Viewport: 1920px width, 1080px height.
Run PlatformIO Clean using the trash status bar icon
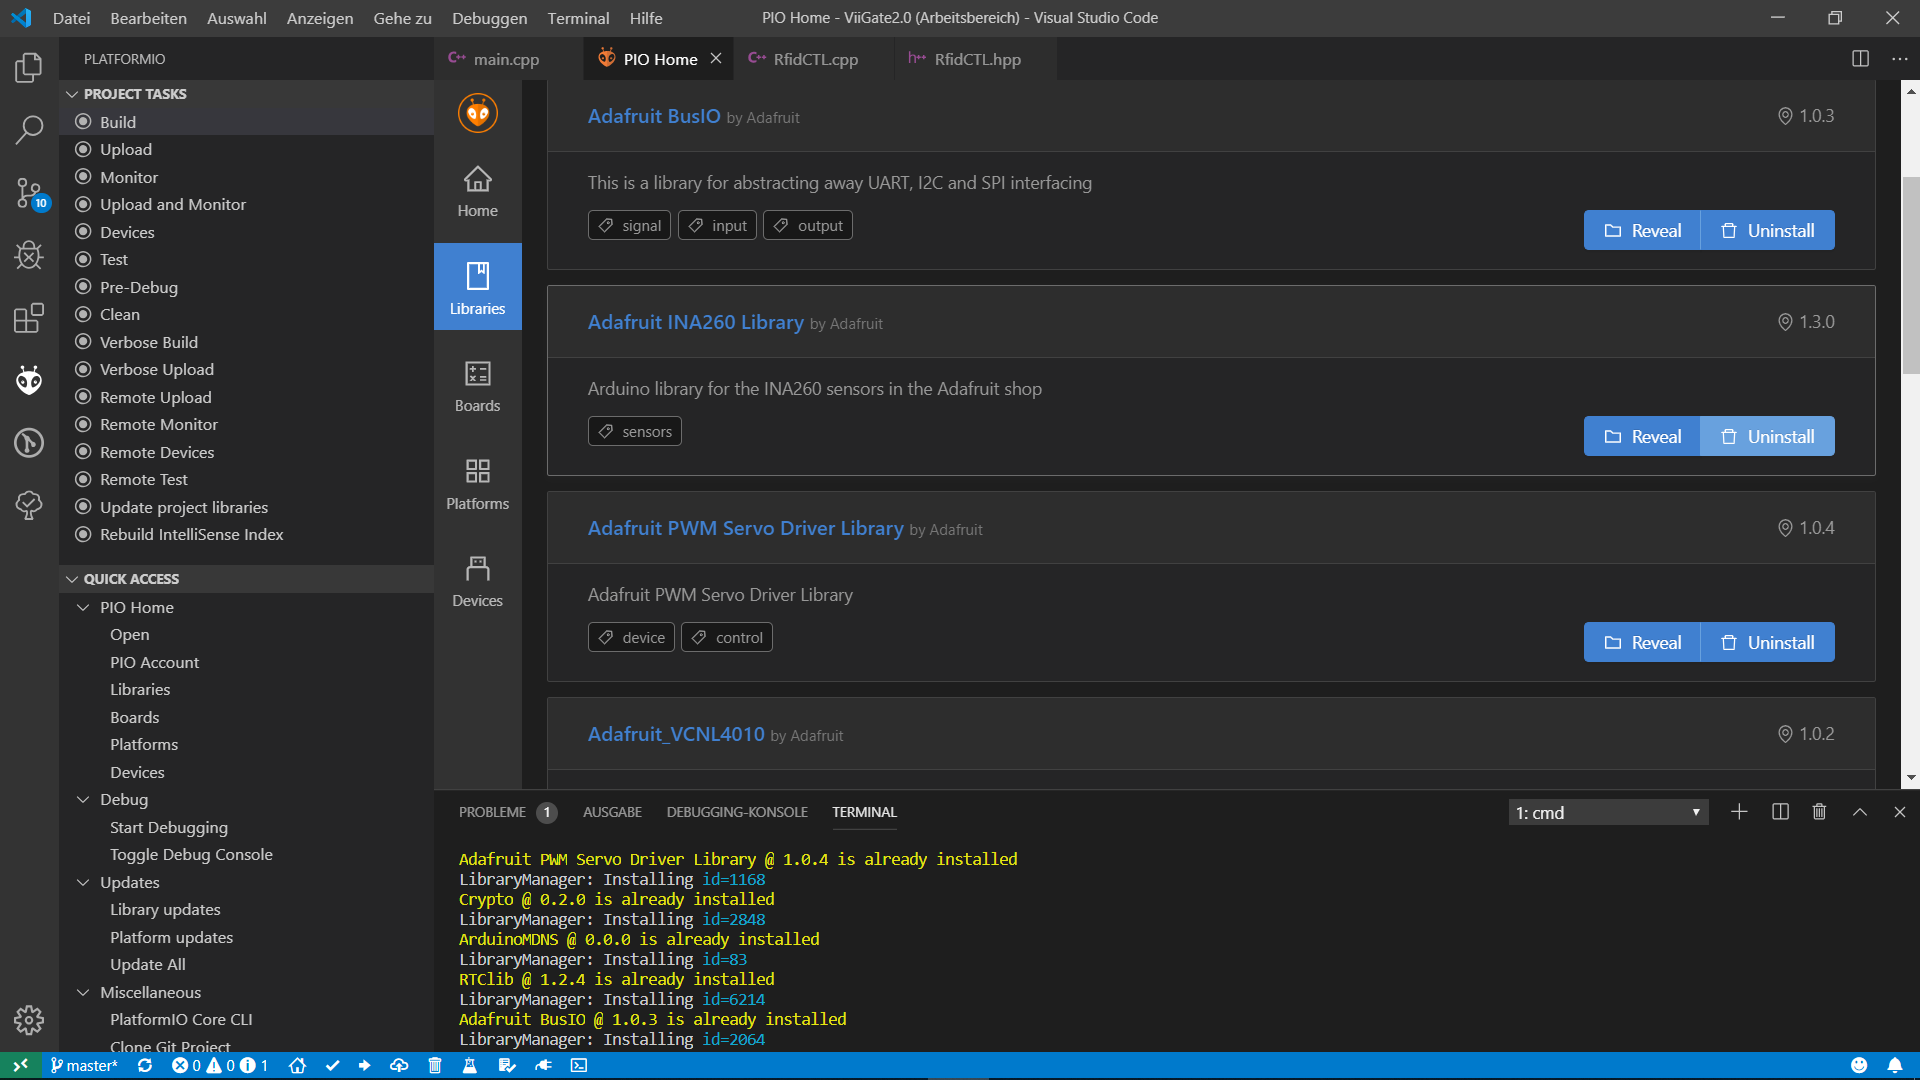pos(435,1065)
